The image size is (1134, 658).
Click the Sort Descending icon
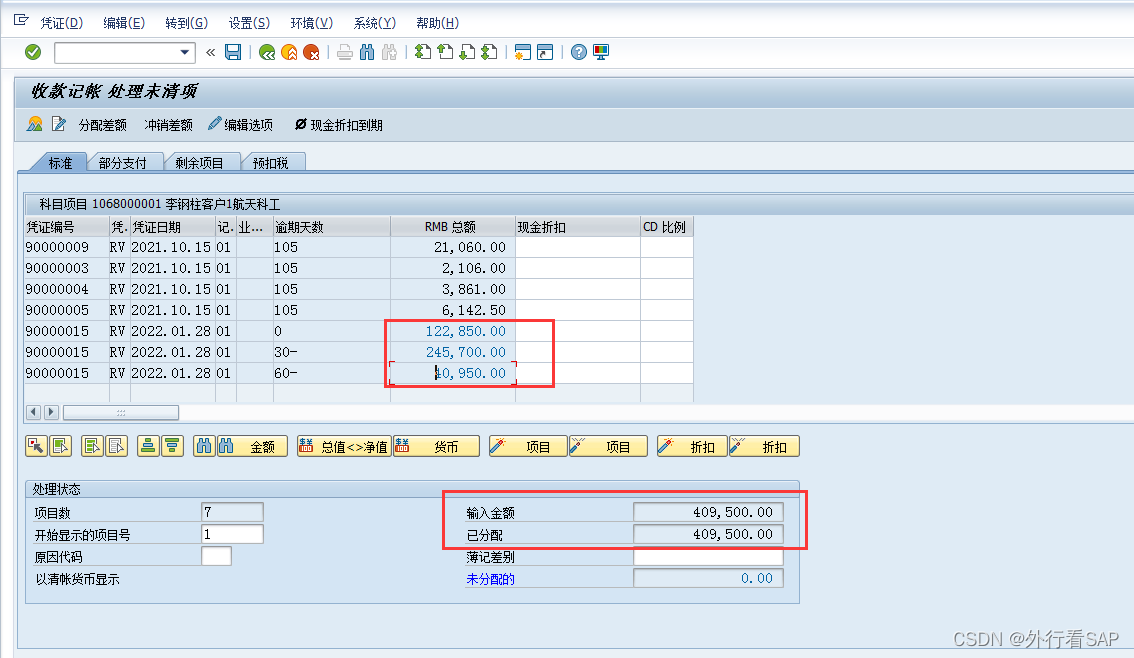[172, 446]
